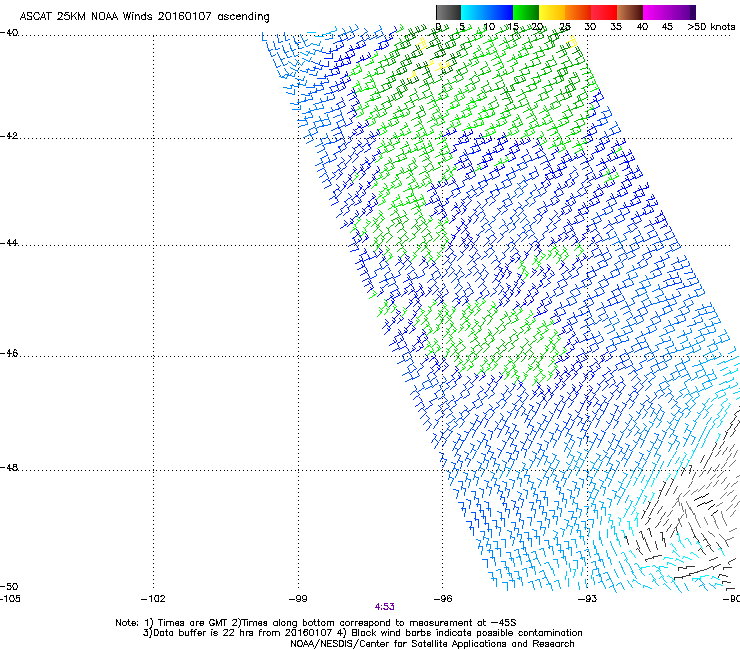The image size is (740, 650).
Task: Click the -99 longitude axis label
Action: (x=298, y=599)
